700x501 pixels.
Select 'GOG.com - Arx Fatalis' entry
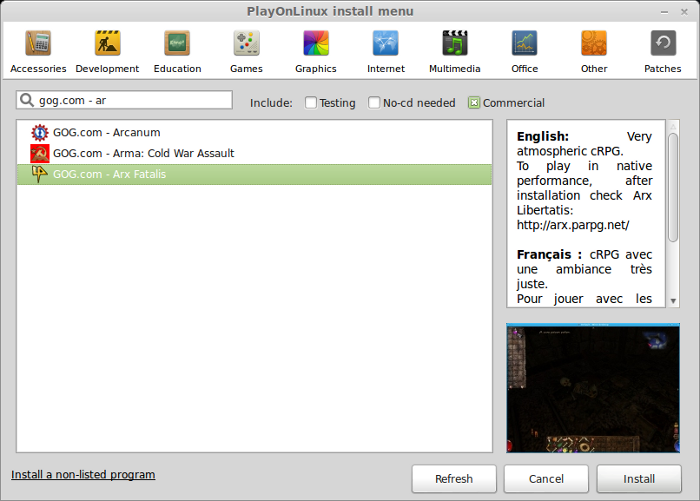pyautogui.click(x=254, y=174)
